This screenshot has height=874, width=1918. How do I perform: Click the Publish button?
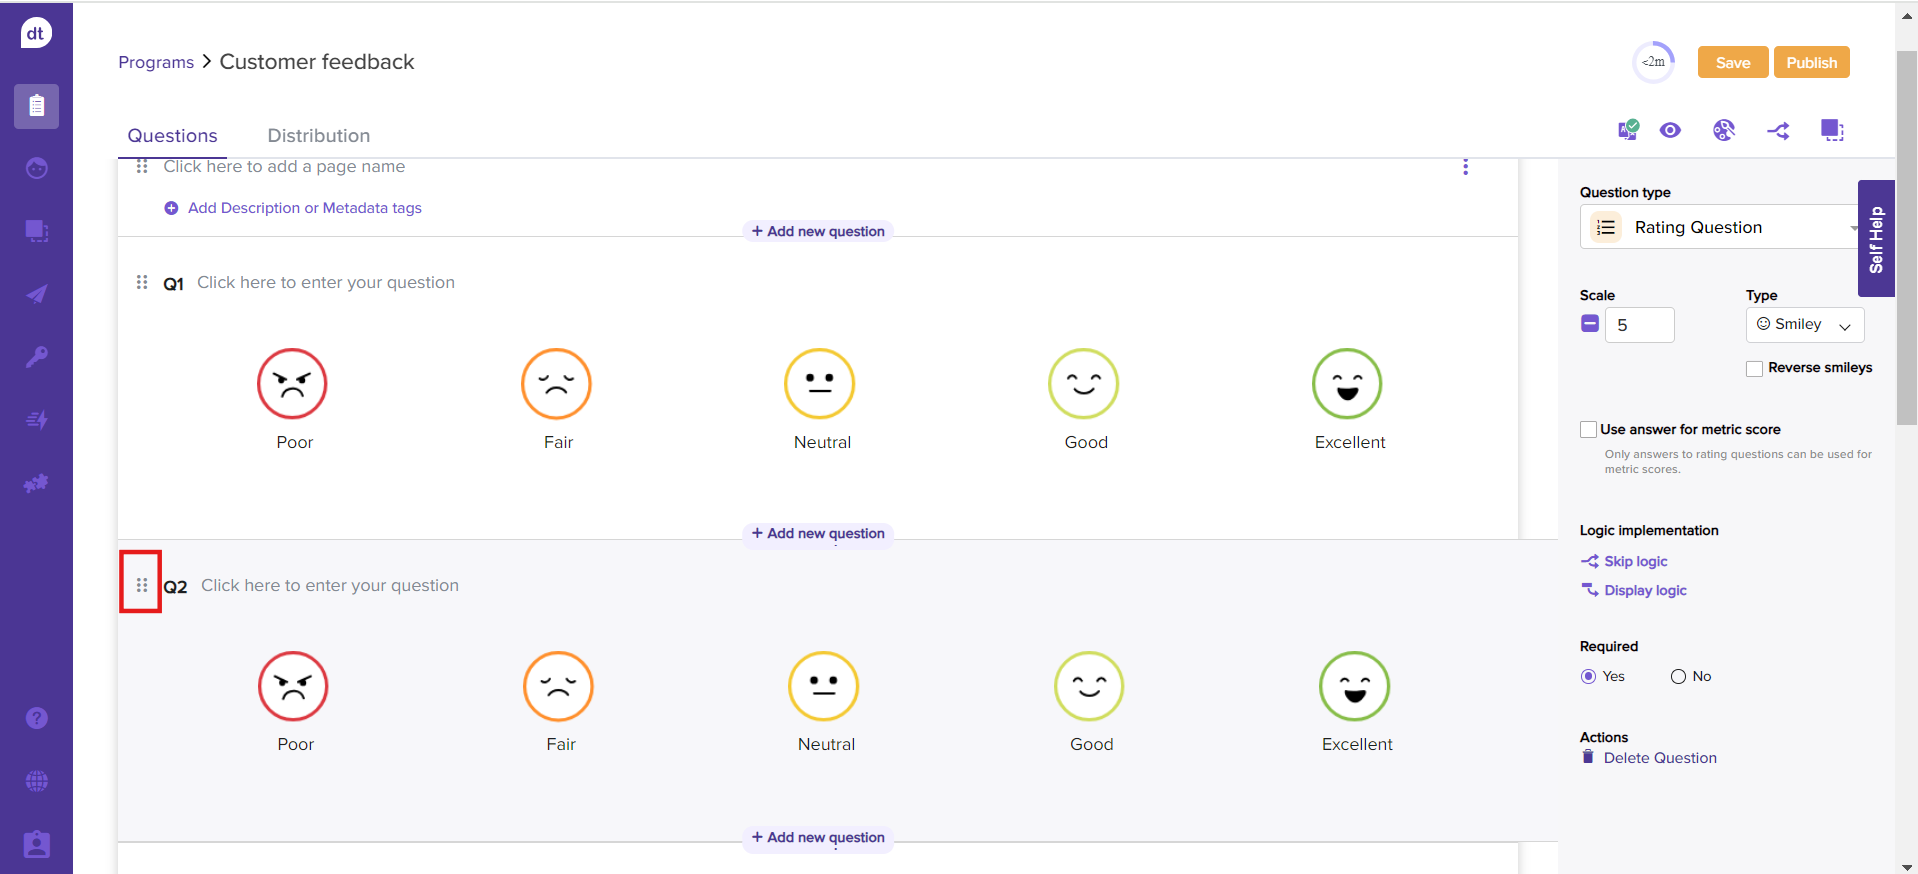1811,62
